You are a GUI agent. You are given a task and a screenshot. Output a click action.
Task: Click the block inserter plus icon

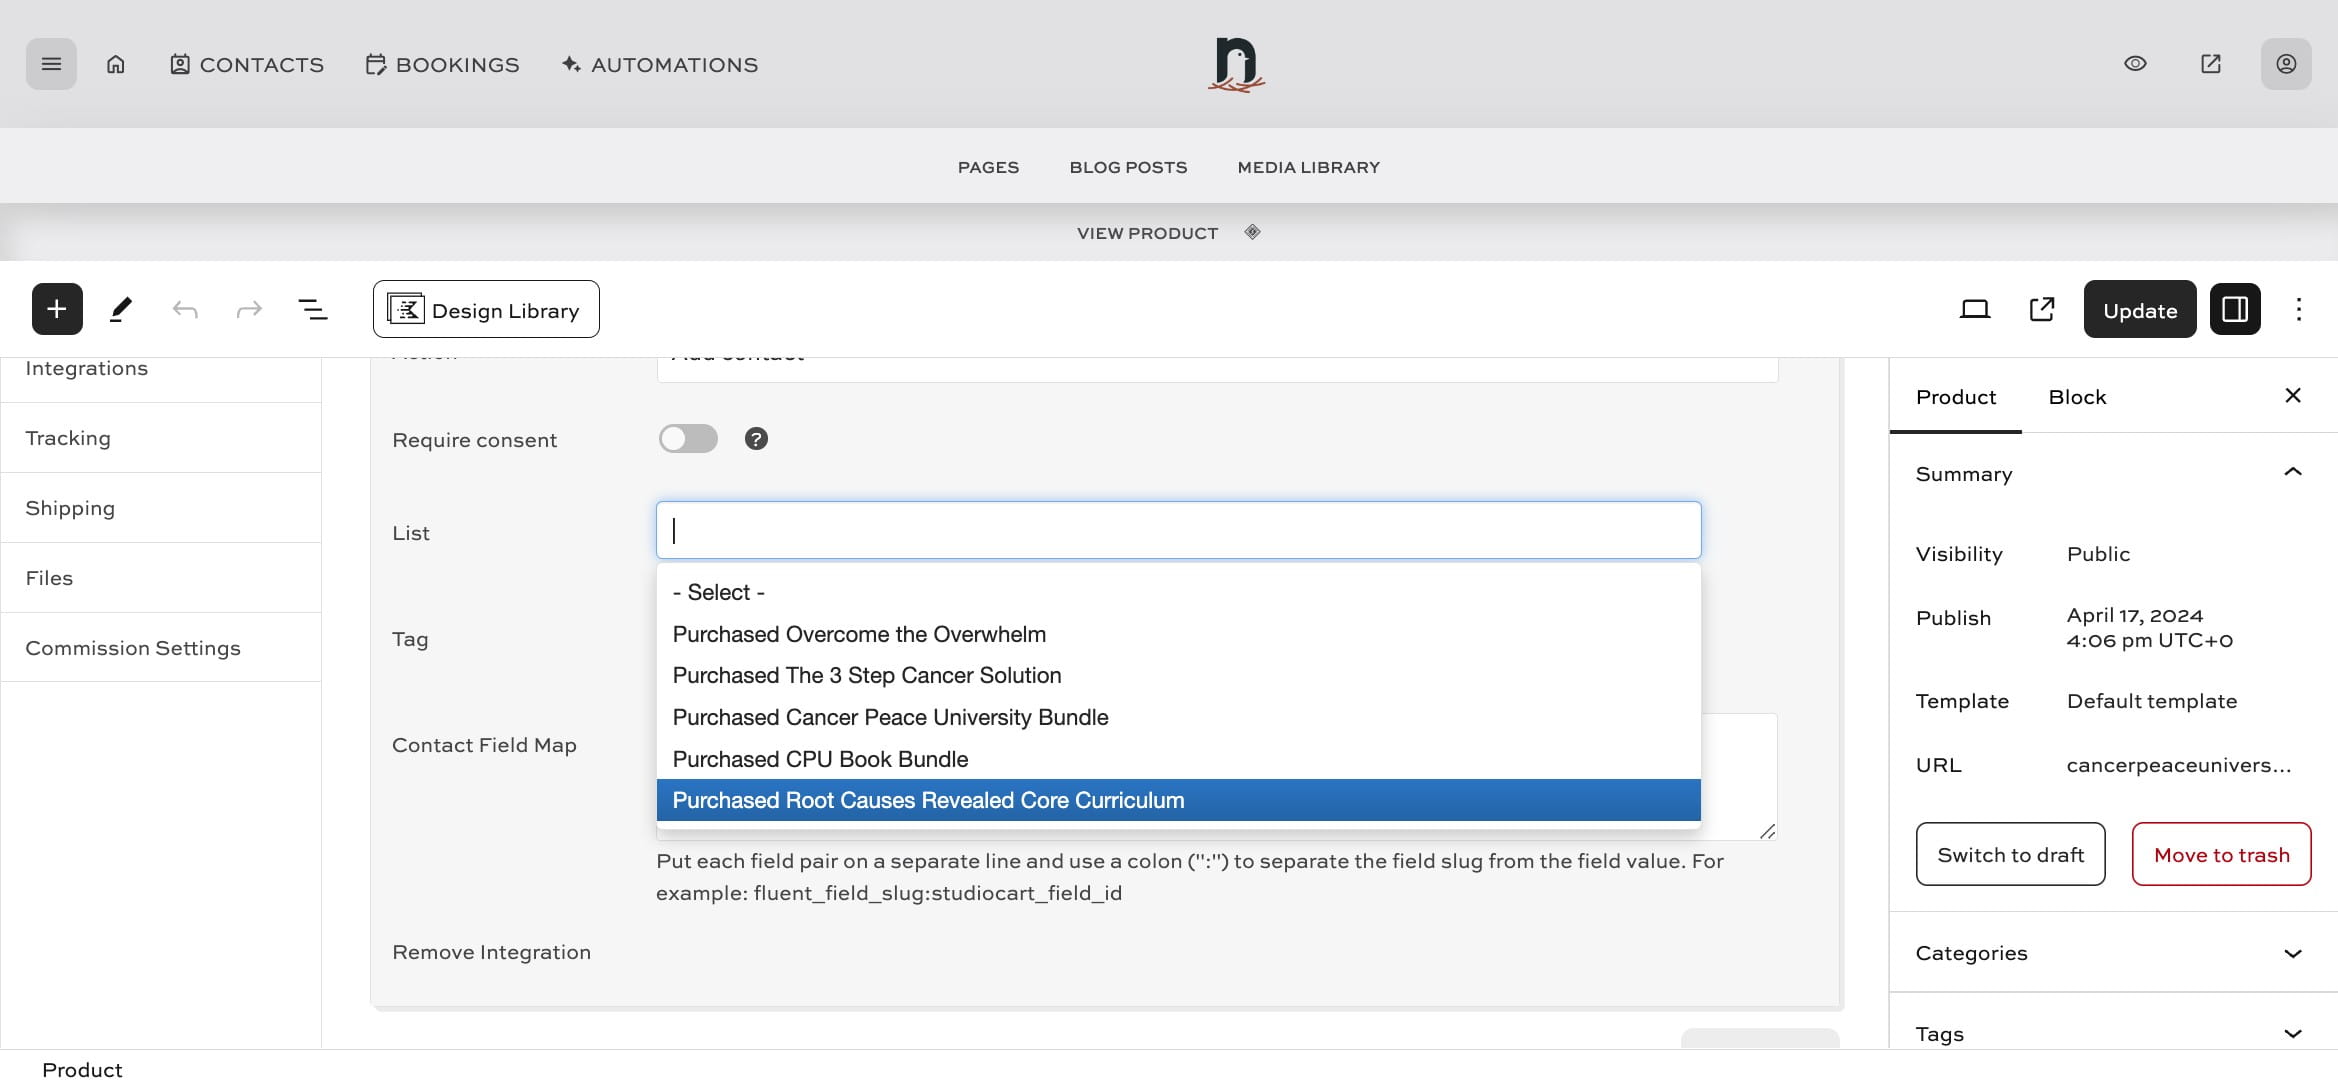click(x=57, y=309)
